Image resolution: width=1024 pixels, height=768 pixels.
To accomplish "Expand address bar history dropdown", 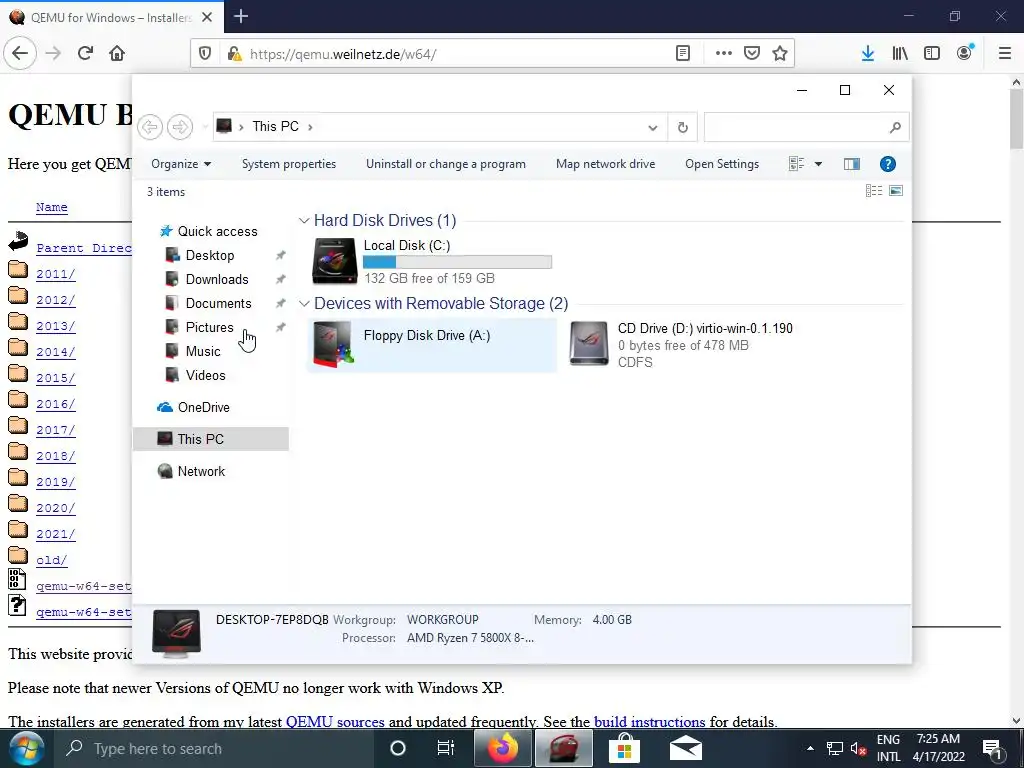I will pos(652,127).
